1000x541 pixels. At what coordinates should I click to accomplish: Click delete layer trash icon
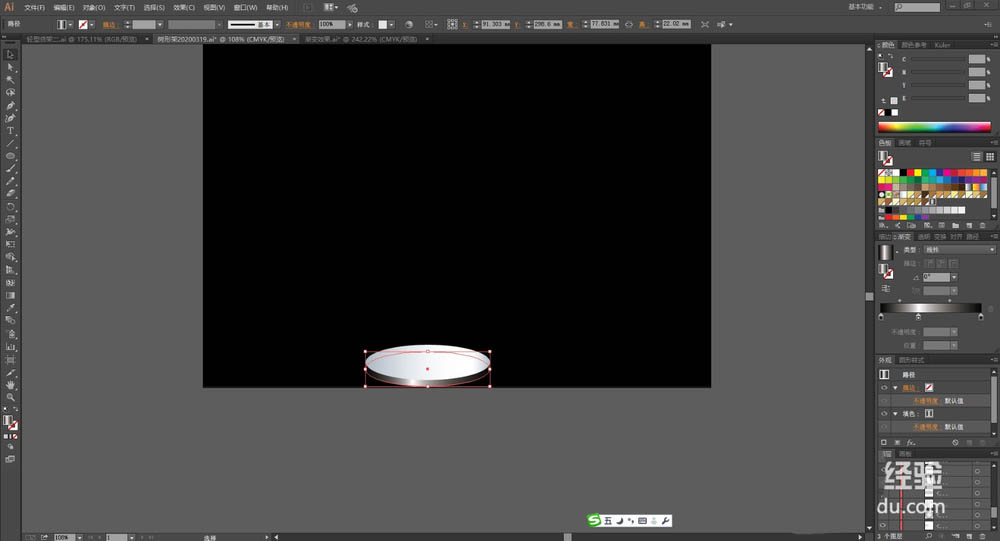tap(983, 537)
